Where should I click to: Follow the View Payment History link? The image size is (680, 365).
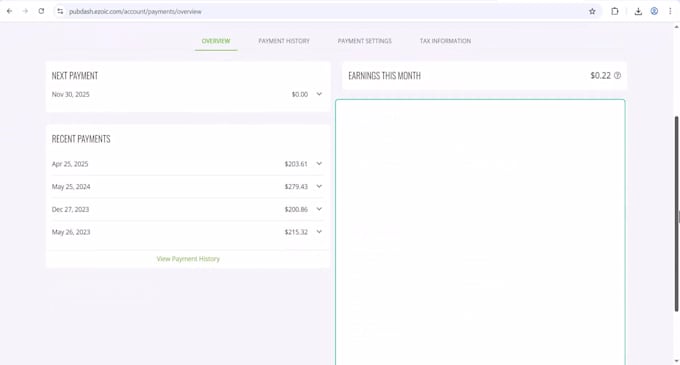pos(188,259)
